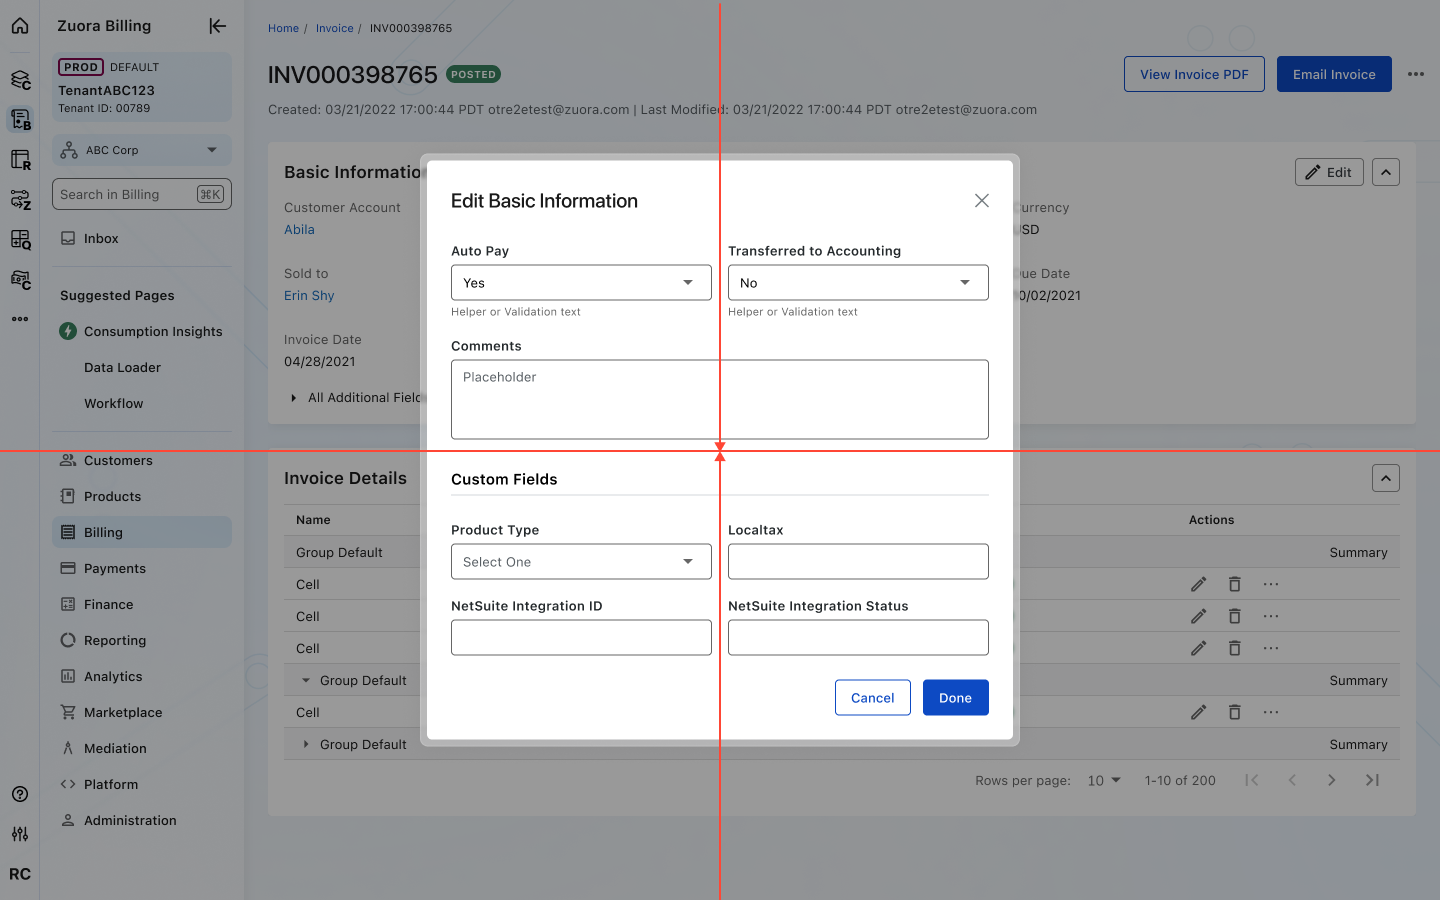The width and height of the screenshot is (1440, 900).
Task: Click the home icon in left rail
Action: coord(20,26)
